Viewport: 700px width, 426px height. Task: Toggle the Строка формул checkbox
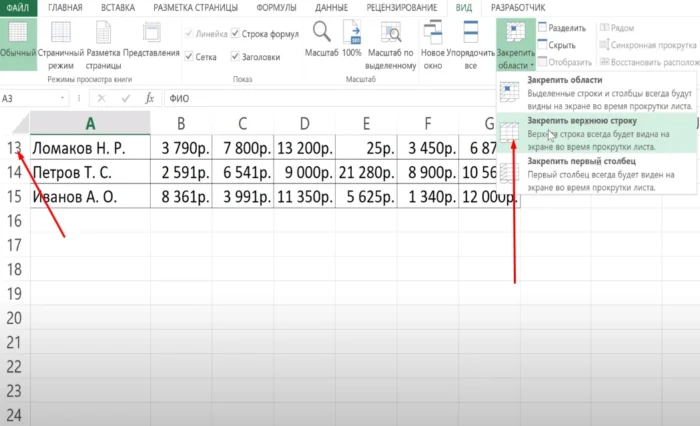[x=236, y=34]
